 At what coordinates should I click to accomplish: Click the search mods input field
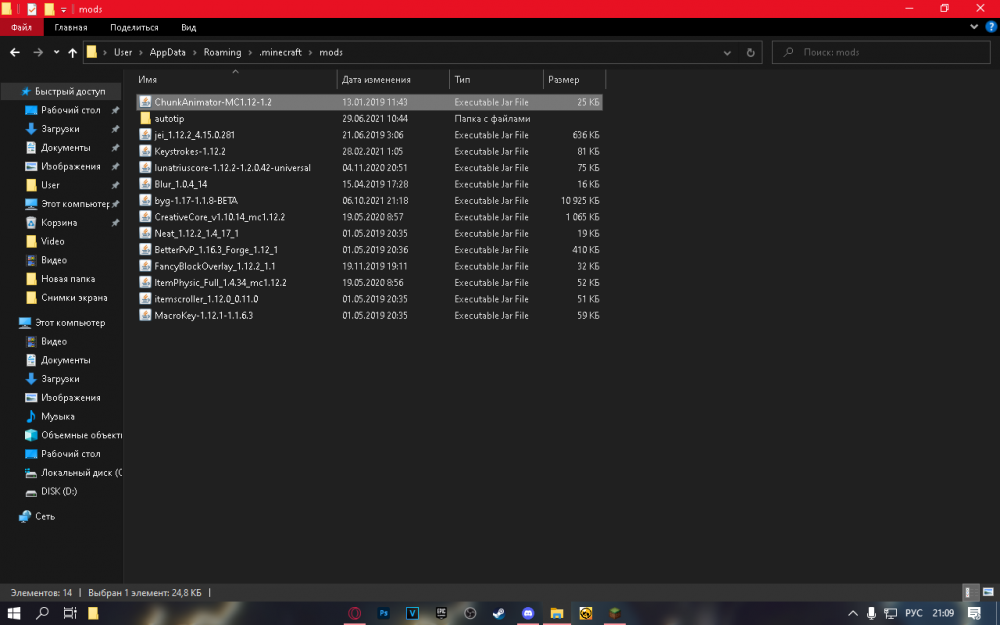point(881,52)
